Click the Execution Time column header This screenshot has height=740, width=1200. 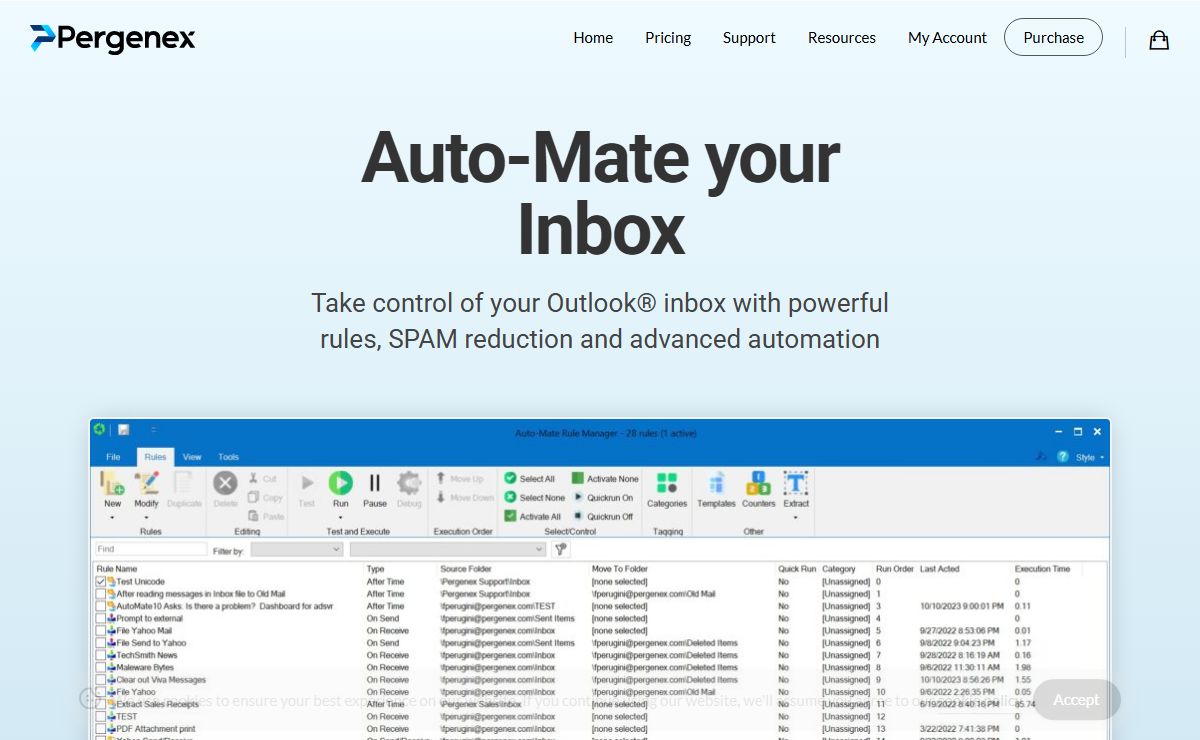(1042, 569)
